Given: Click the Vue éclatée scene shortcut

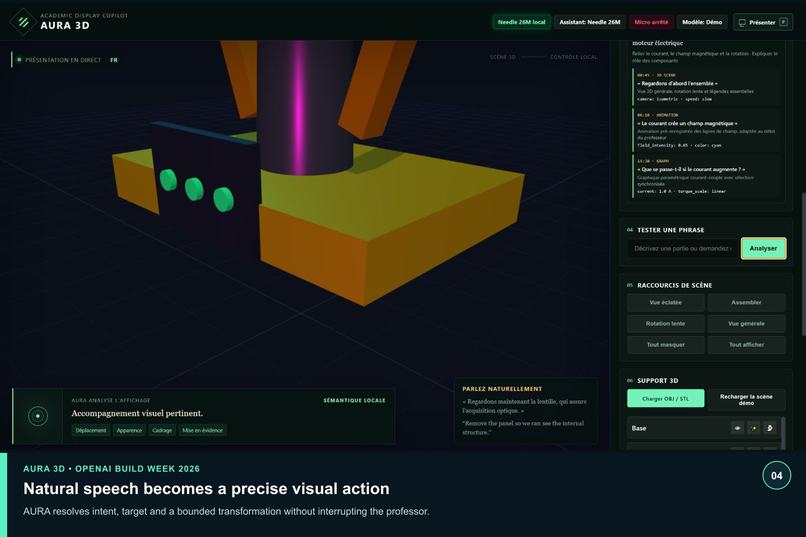Looking at the screenshot, I should 665,303.
